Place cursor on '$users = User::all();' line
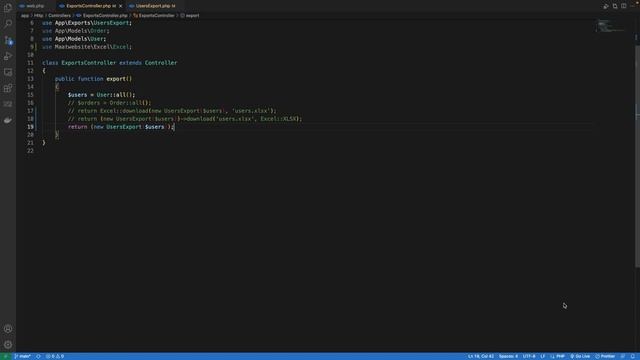The image size is (640, 360). (101, 95)
